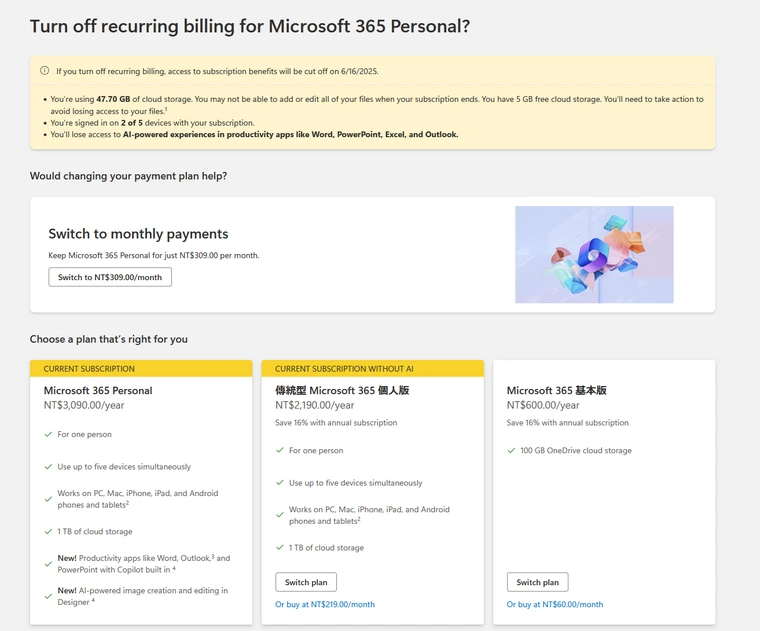Screen dimensions: 760x631
Task: Click the checkmark beside Productivity apps with Copilot
Action: pyautogui.click(x=48, y=564)
